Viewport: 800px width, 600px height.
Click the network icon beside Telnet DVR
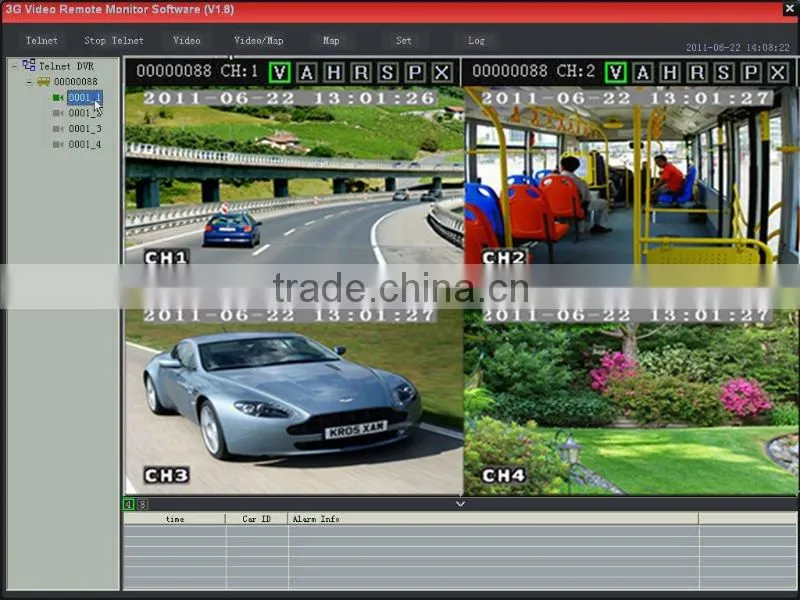pyautogui.click(x=29, y=65)
